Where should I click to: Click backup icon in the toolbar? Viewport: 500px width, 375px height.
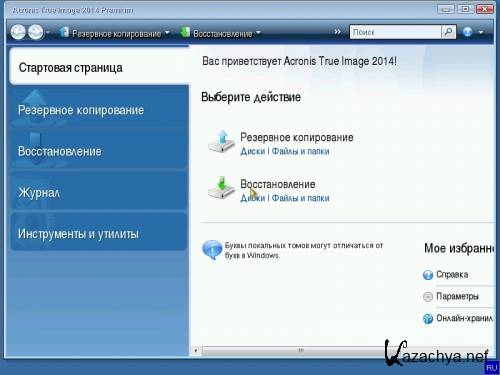[x=64, y=32]
